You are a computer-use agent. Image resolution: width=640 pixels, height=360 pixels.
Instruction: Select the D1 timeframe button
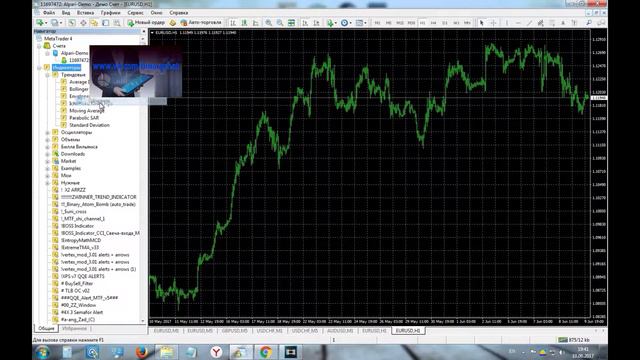tap(445, 23)
